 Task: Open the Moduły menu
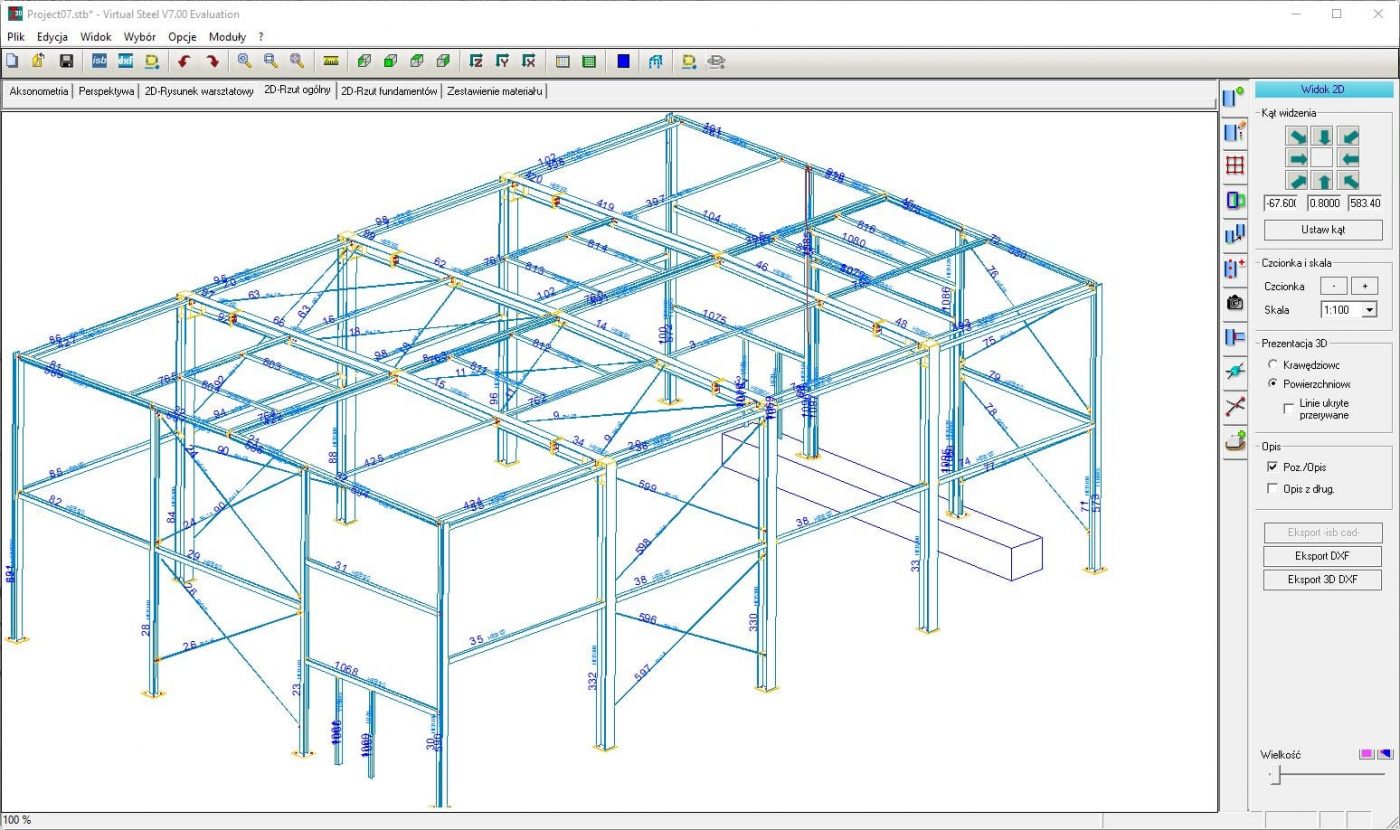tap(227, 36)
